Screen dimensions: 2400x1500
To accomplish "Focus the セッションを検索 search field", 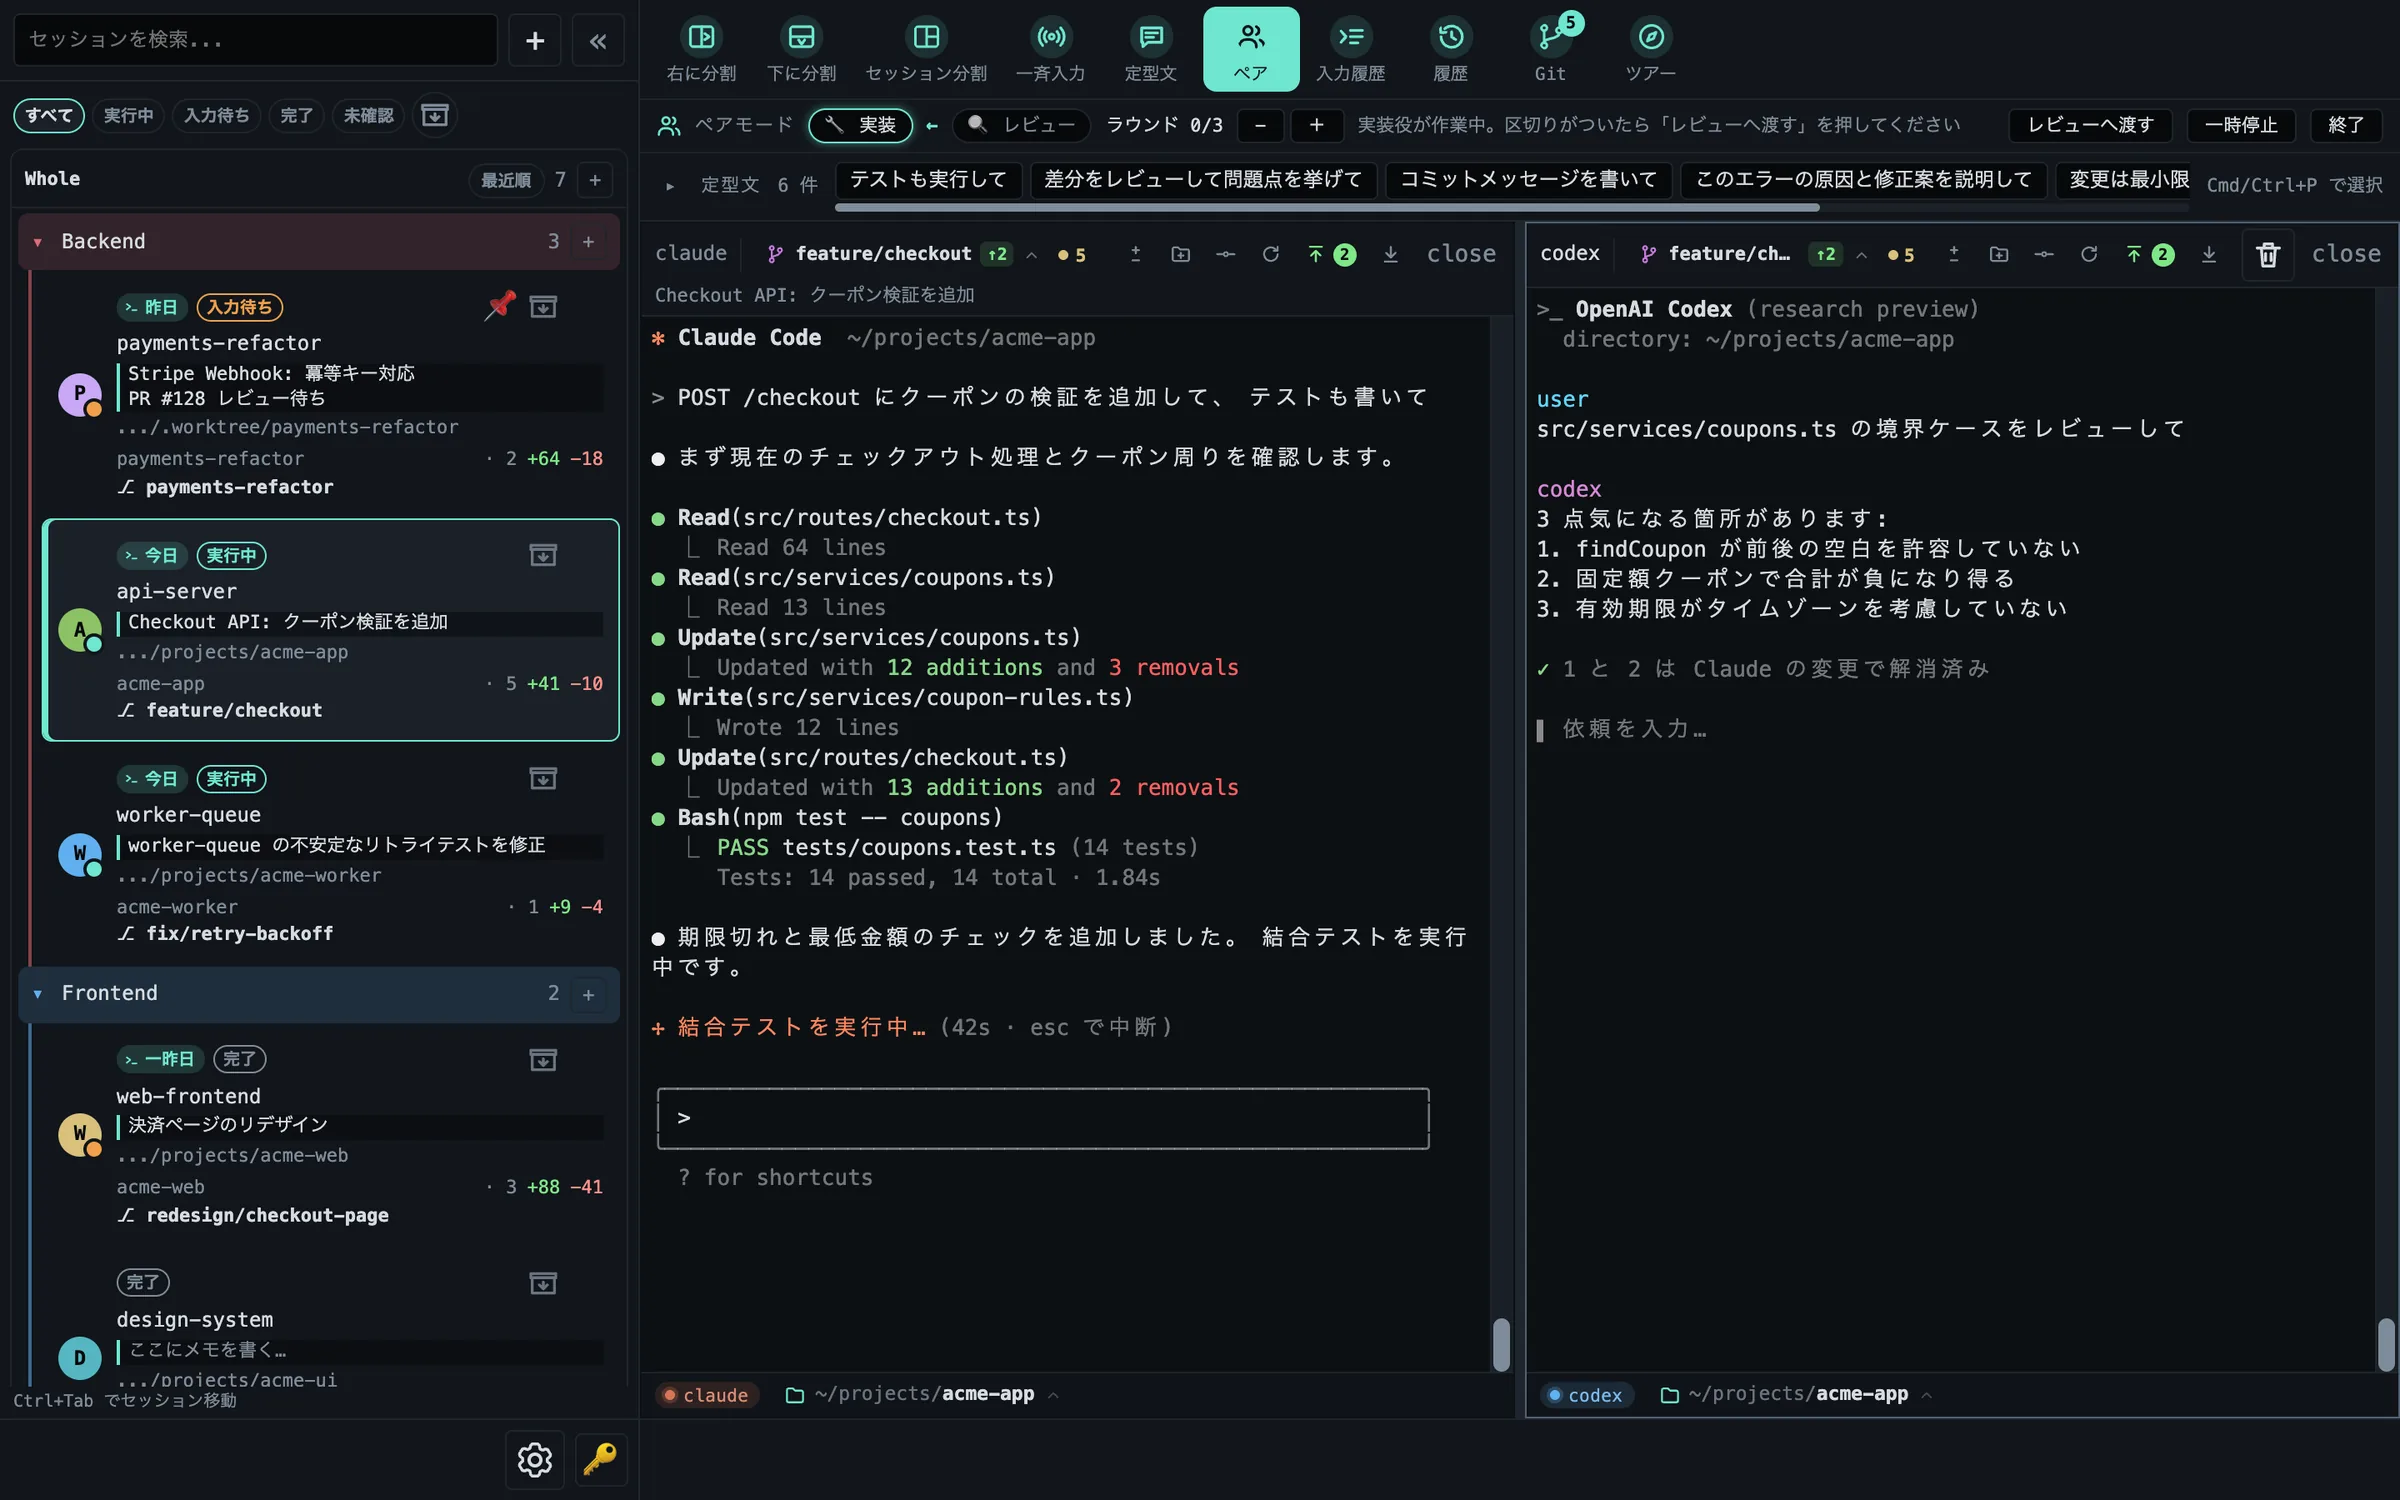I will [256, 40].
